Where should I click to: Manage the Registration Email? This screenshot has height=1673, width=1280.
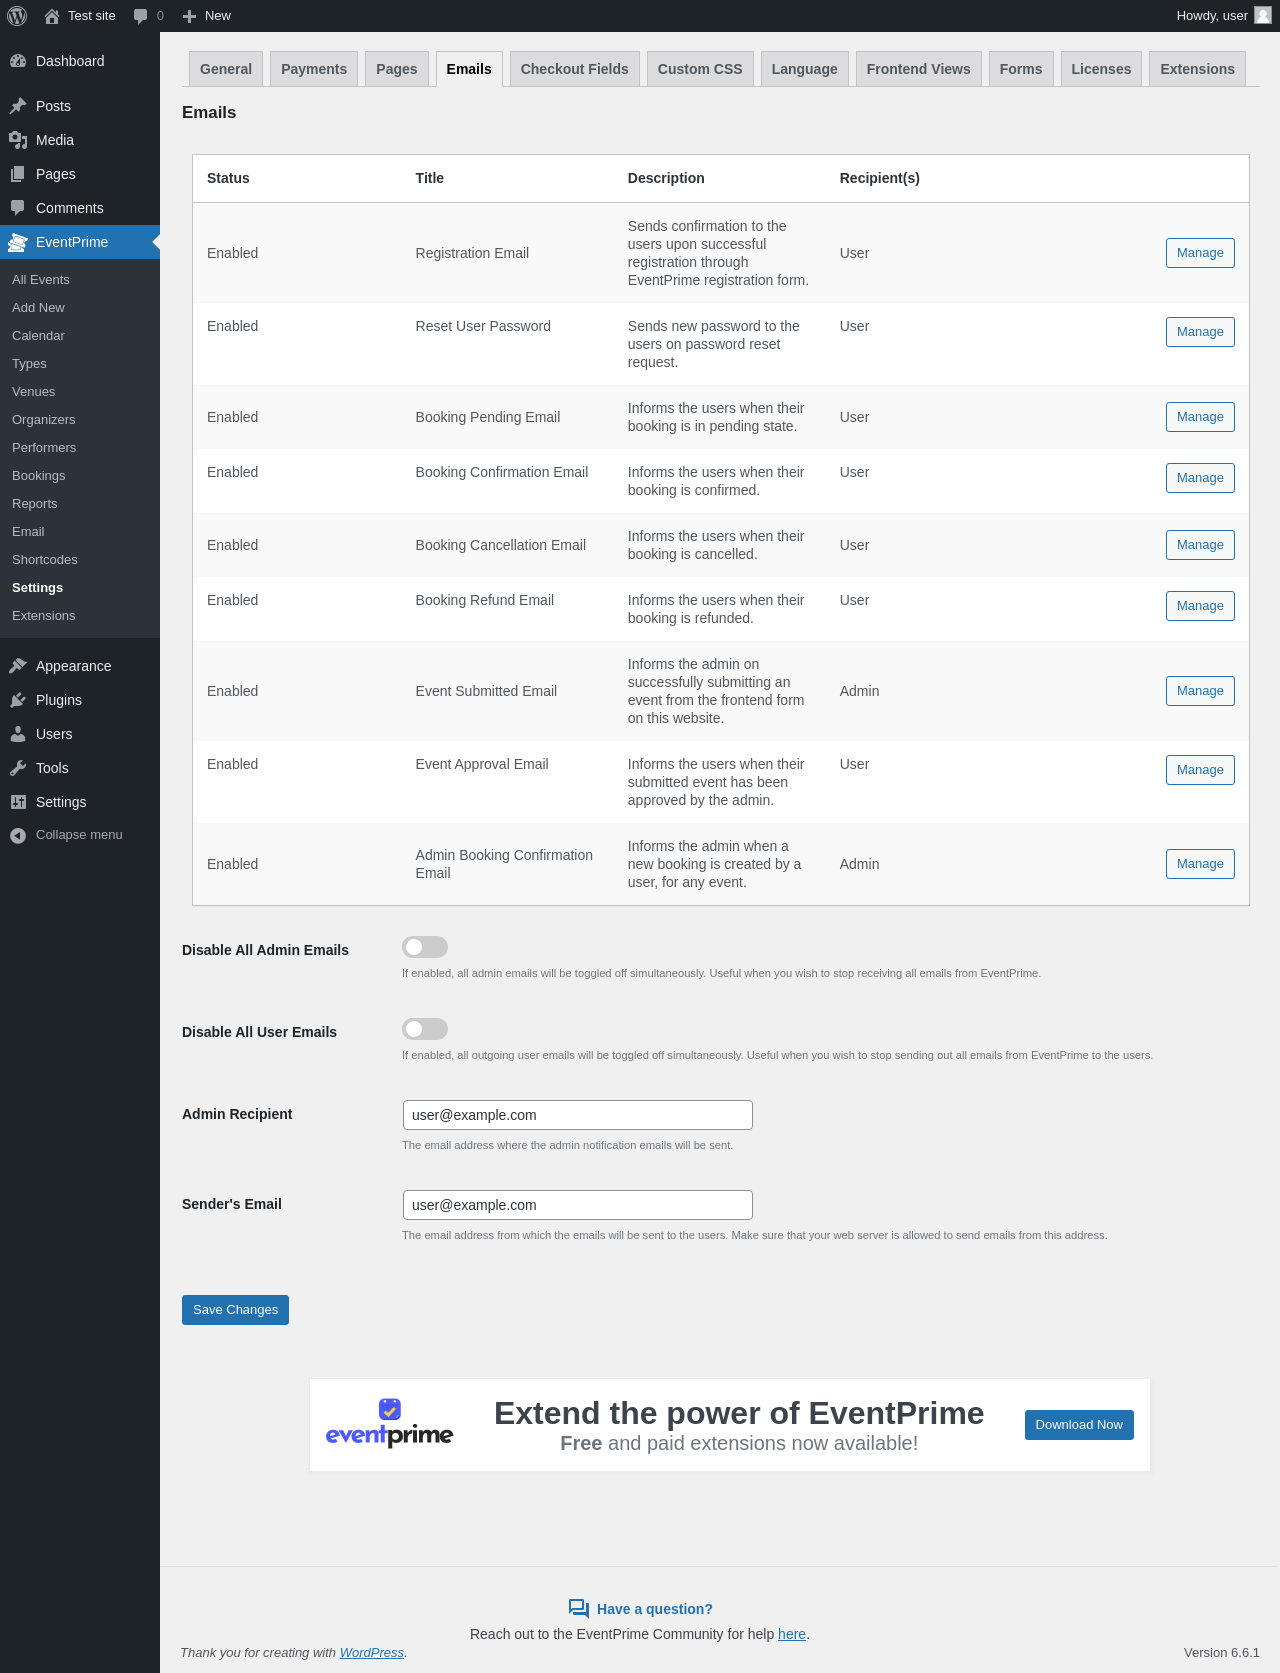click(x=1200, y=253)
